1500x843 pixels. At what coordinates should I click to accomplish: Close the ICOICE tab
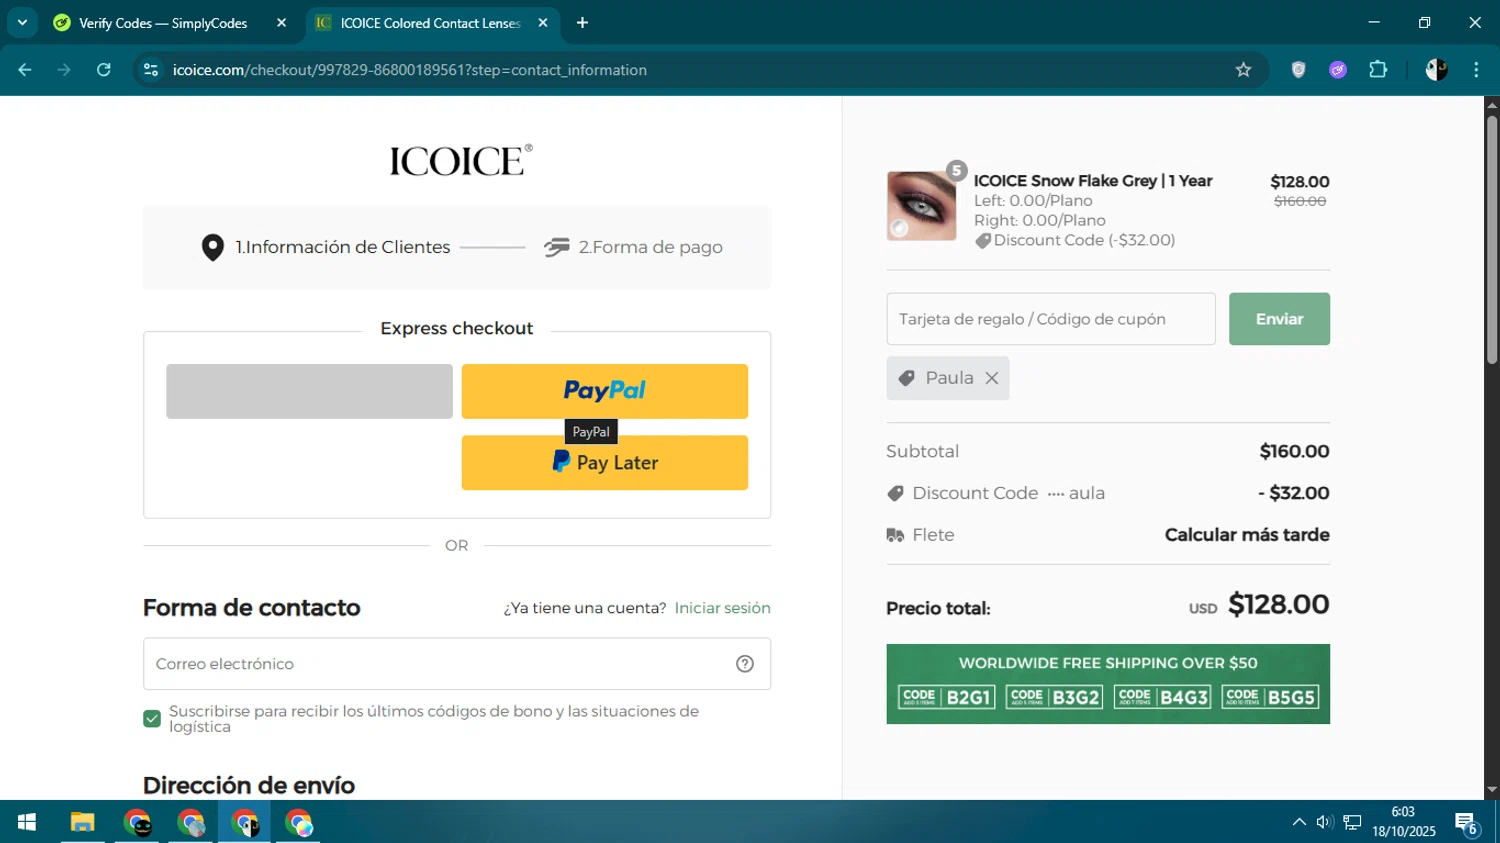[x=543, y=23]
